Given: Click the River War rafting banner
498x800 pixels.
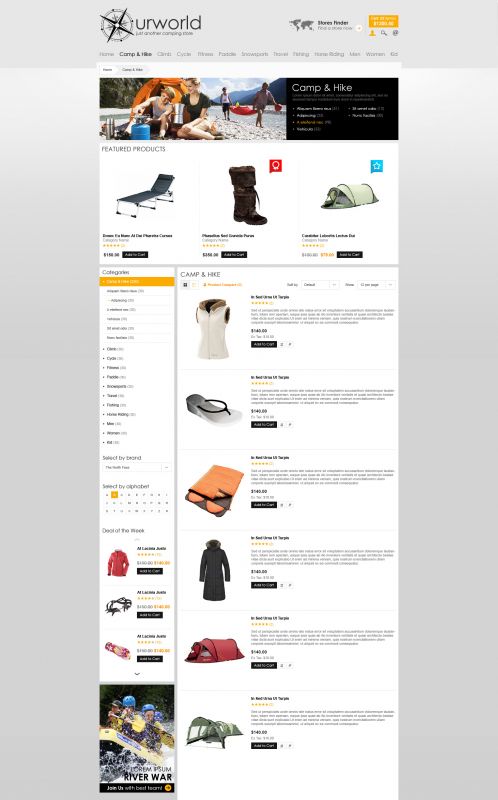Looking at the screenshot, I should coord(137,738).
